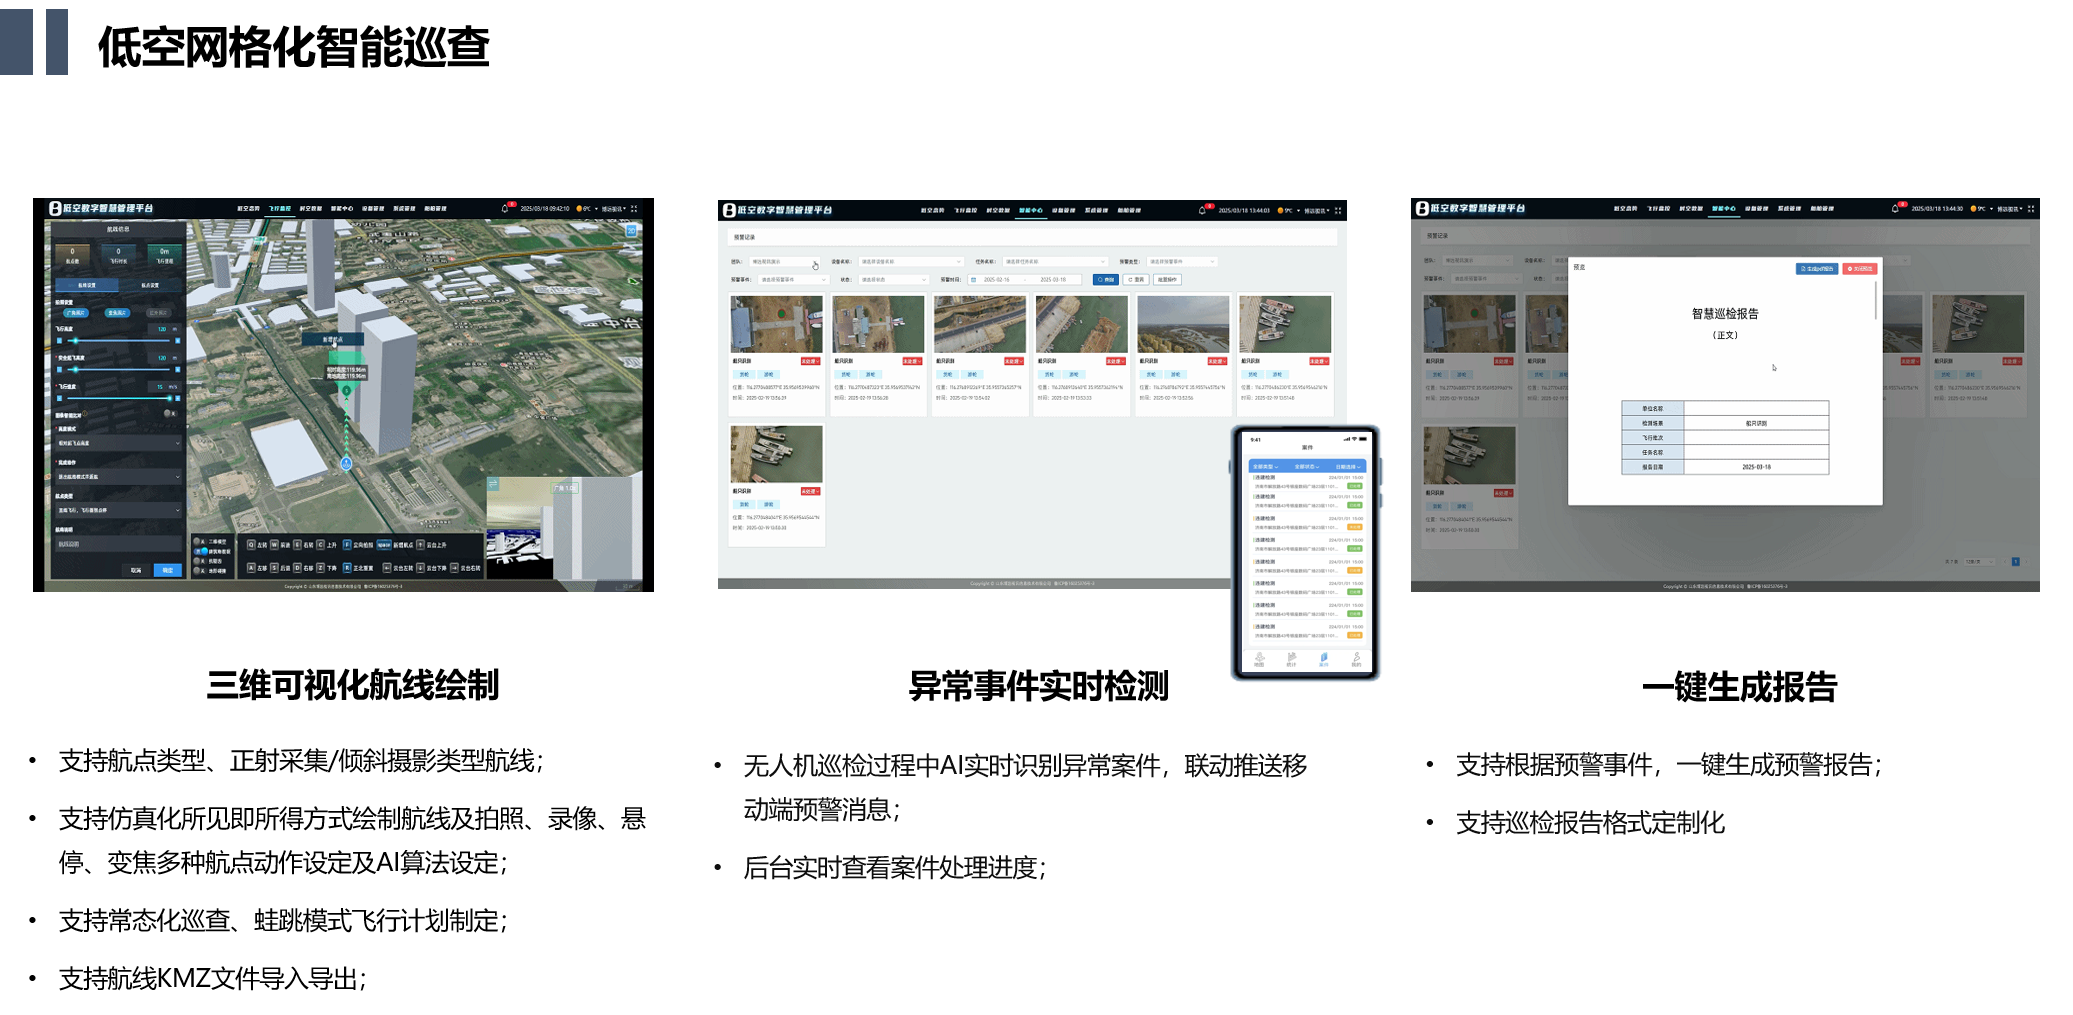Toggle the first camera lens chip in the route panel
Viewport: 2073px width, 1015px height.
[77, 313]
